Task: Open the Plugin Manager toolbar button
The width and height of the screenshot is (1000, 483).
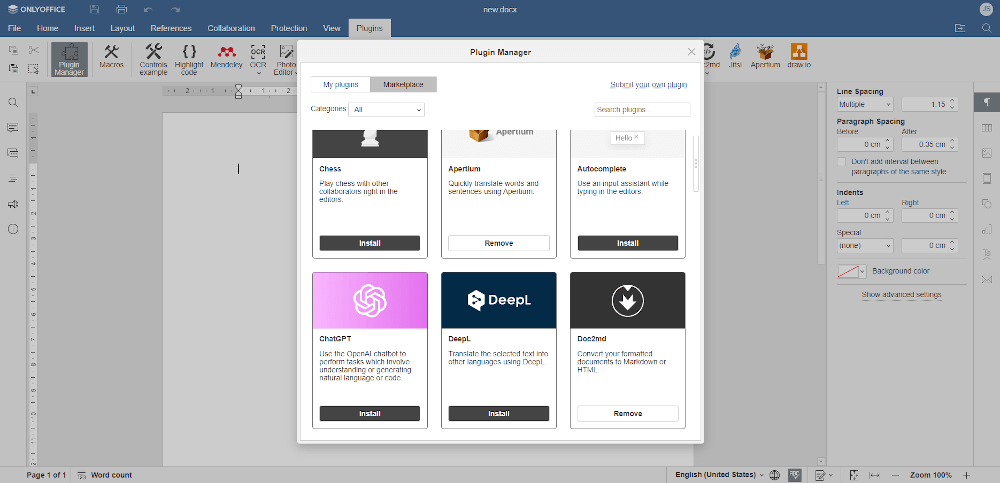Action: (69, 59)
